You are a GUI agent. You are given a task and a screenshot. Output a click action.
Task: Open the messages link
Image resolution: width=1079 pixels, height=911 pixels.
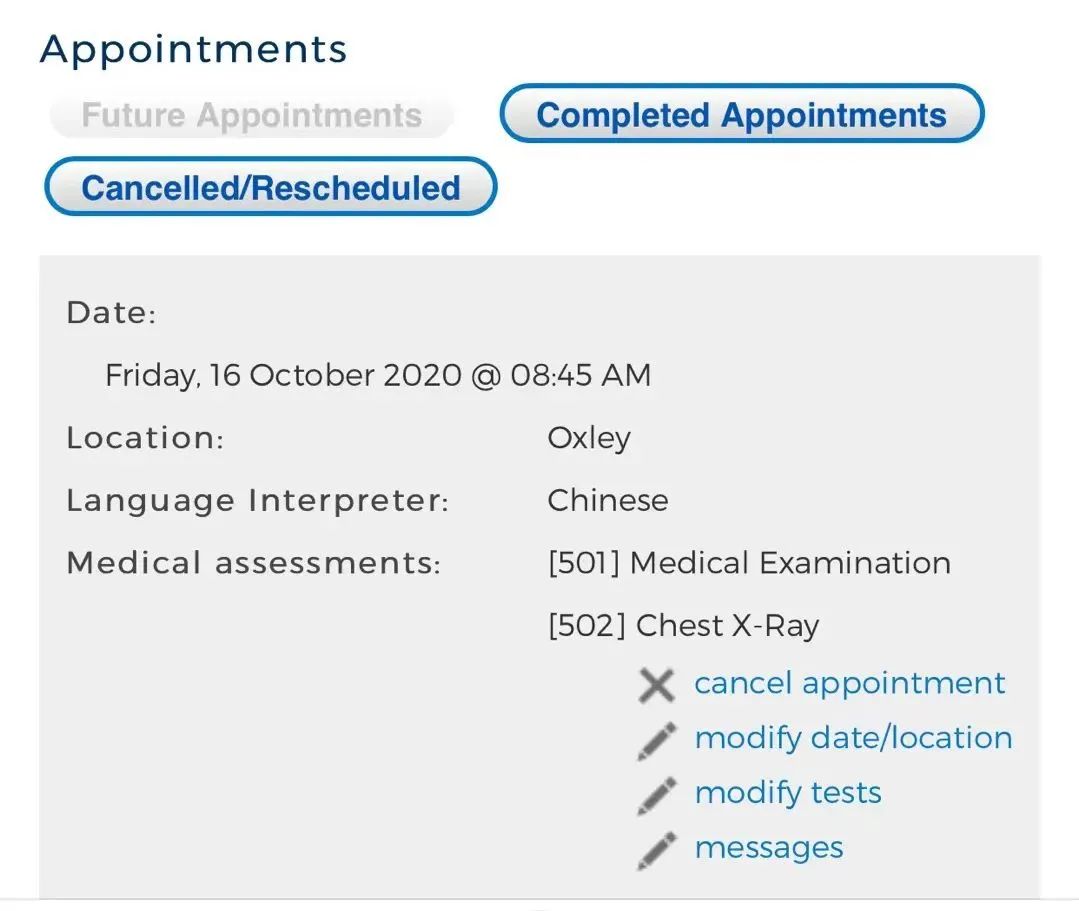(x=769, y=848)
